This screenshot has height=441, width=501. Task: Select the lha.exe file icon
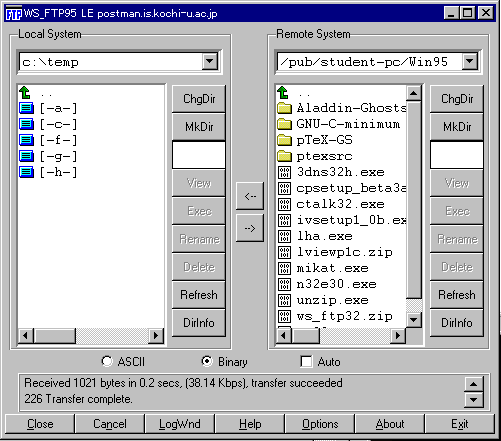pos(284,236)
